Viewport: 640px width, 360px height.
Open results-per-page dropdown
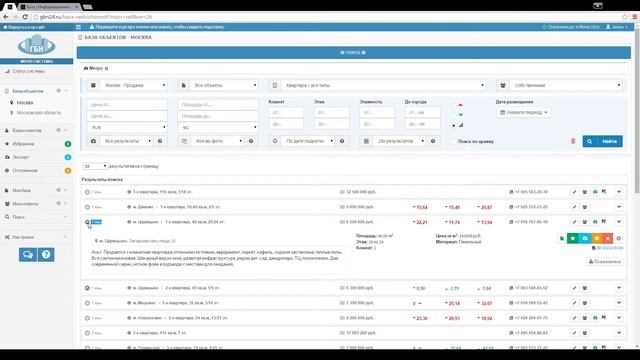95,166
